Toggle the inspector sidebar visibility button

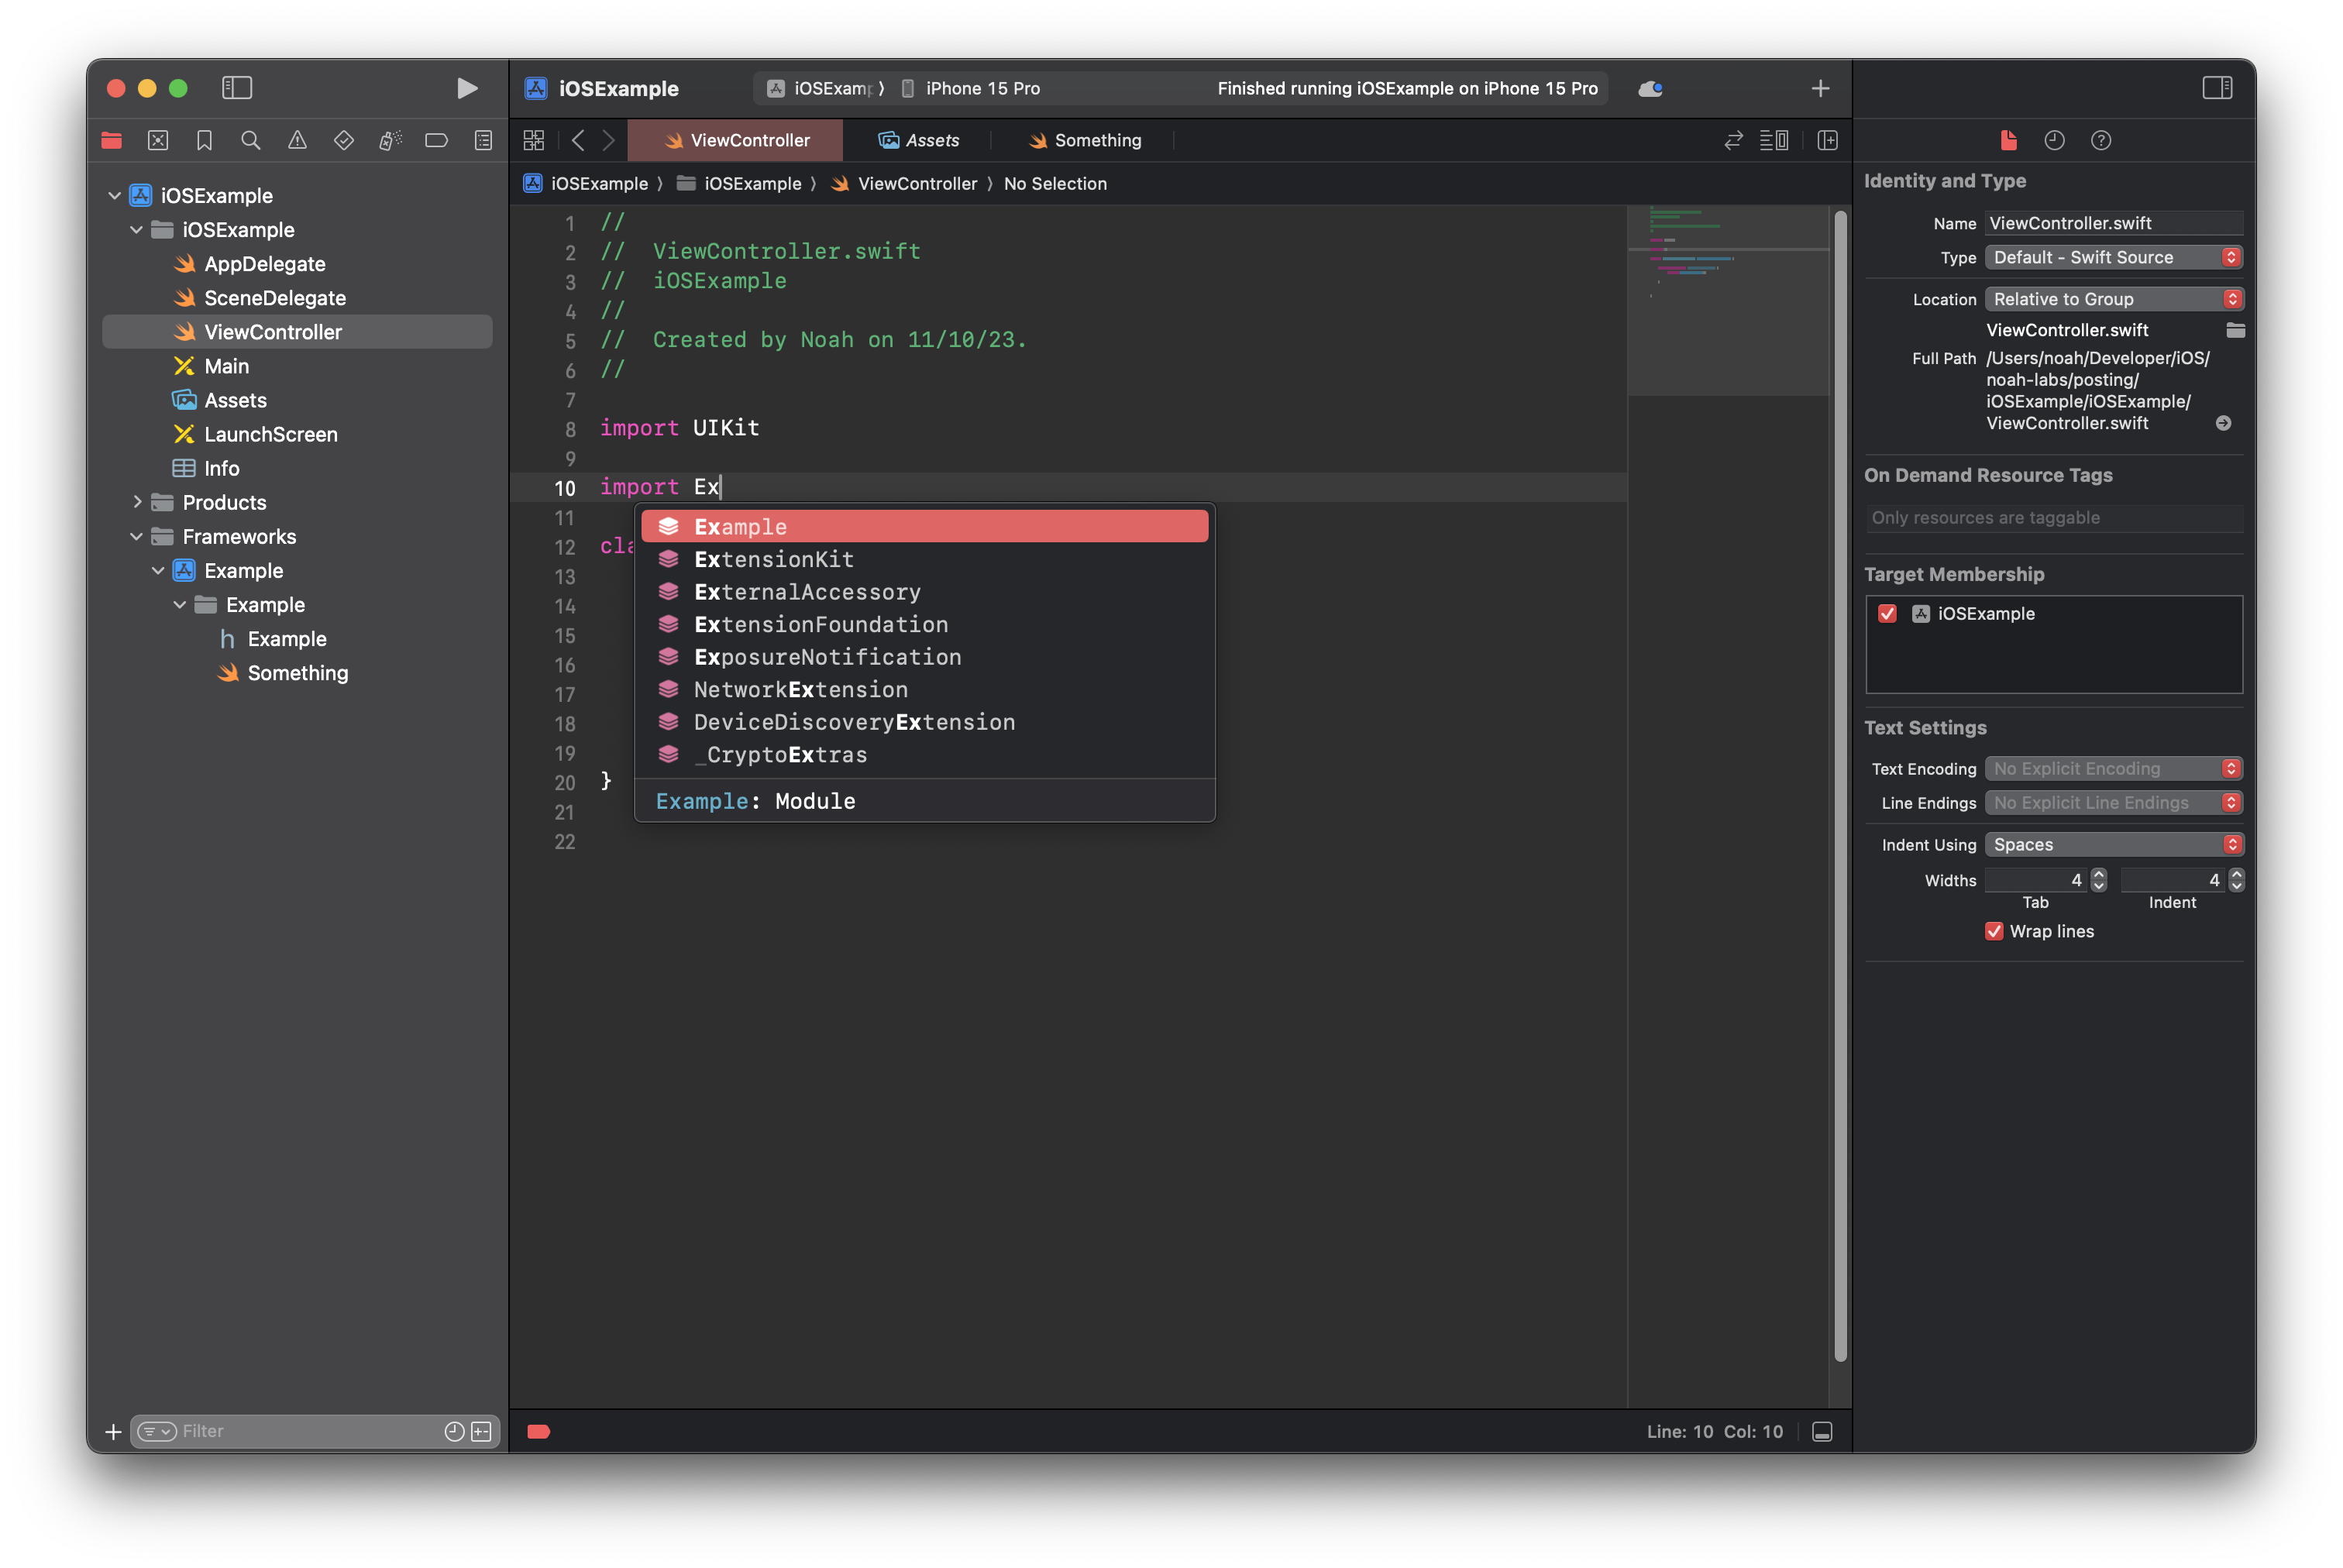pos(2217,88)
